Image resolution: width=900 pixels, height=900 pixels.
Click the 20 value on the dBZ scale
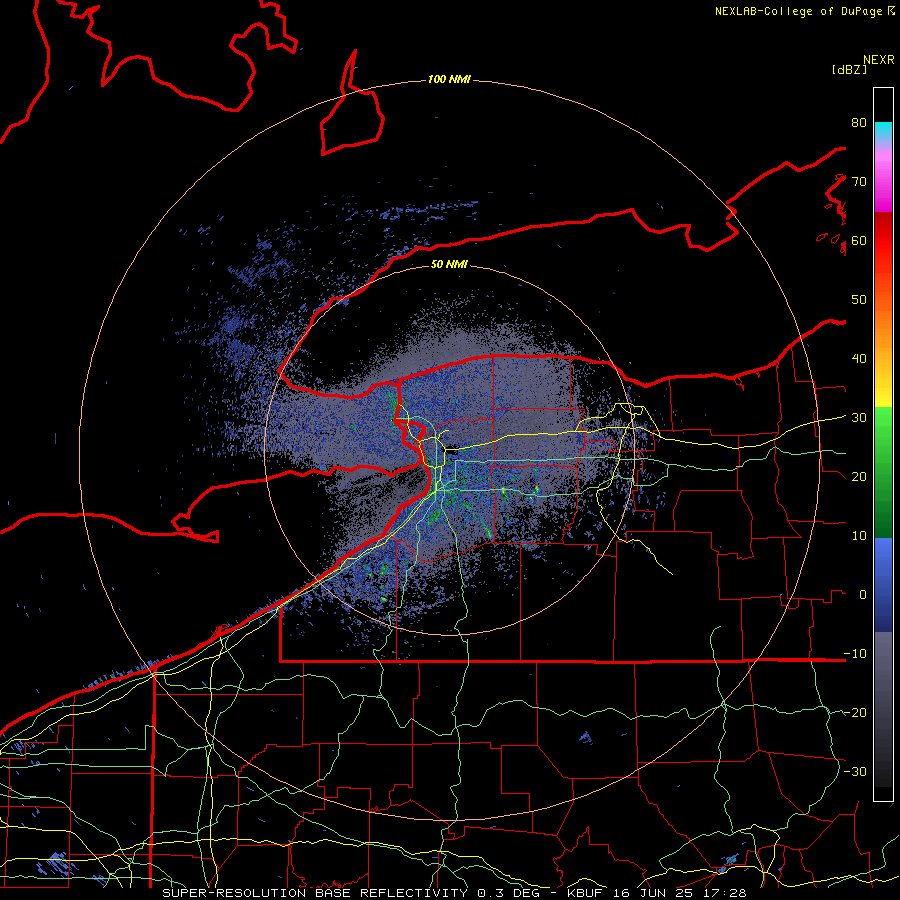(x=859, y=476)
